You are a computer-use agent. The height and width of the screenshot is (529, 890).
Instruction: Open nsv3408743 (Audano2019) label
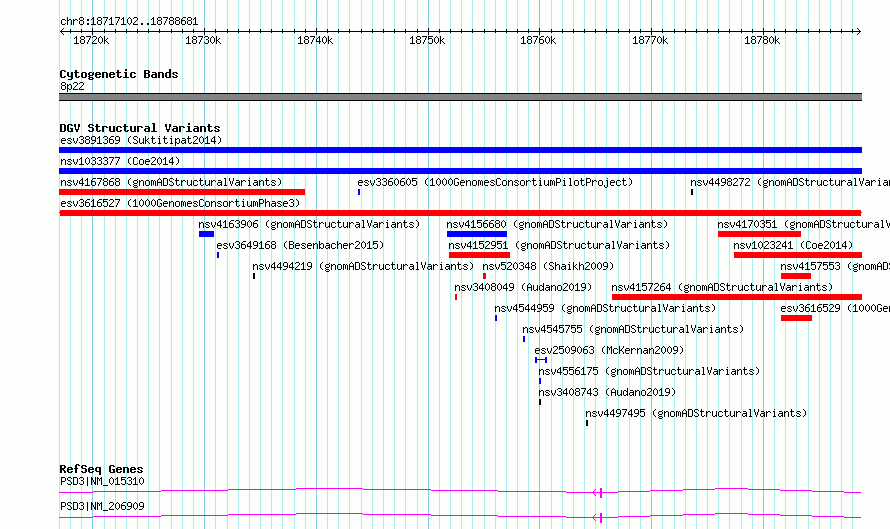(x=607, y=392)
